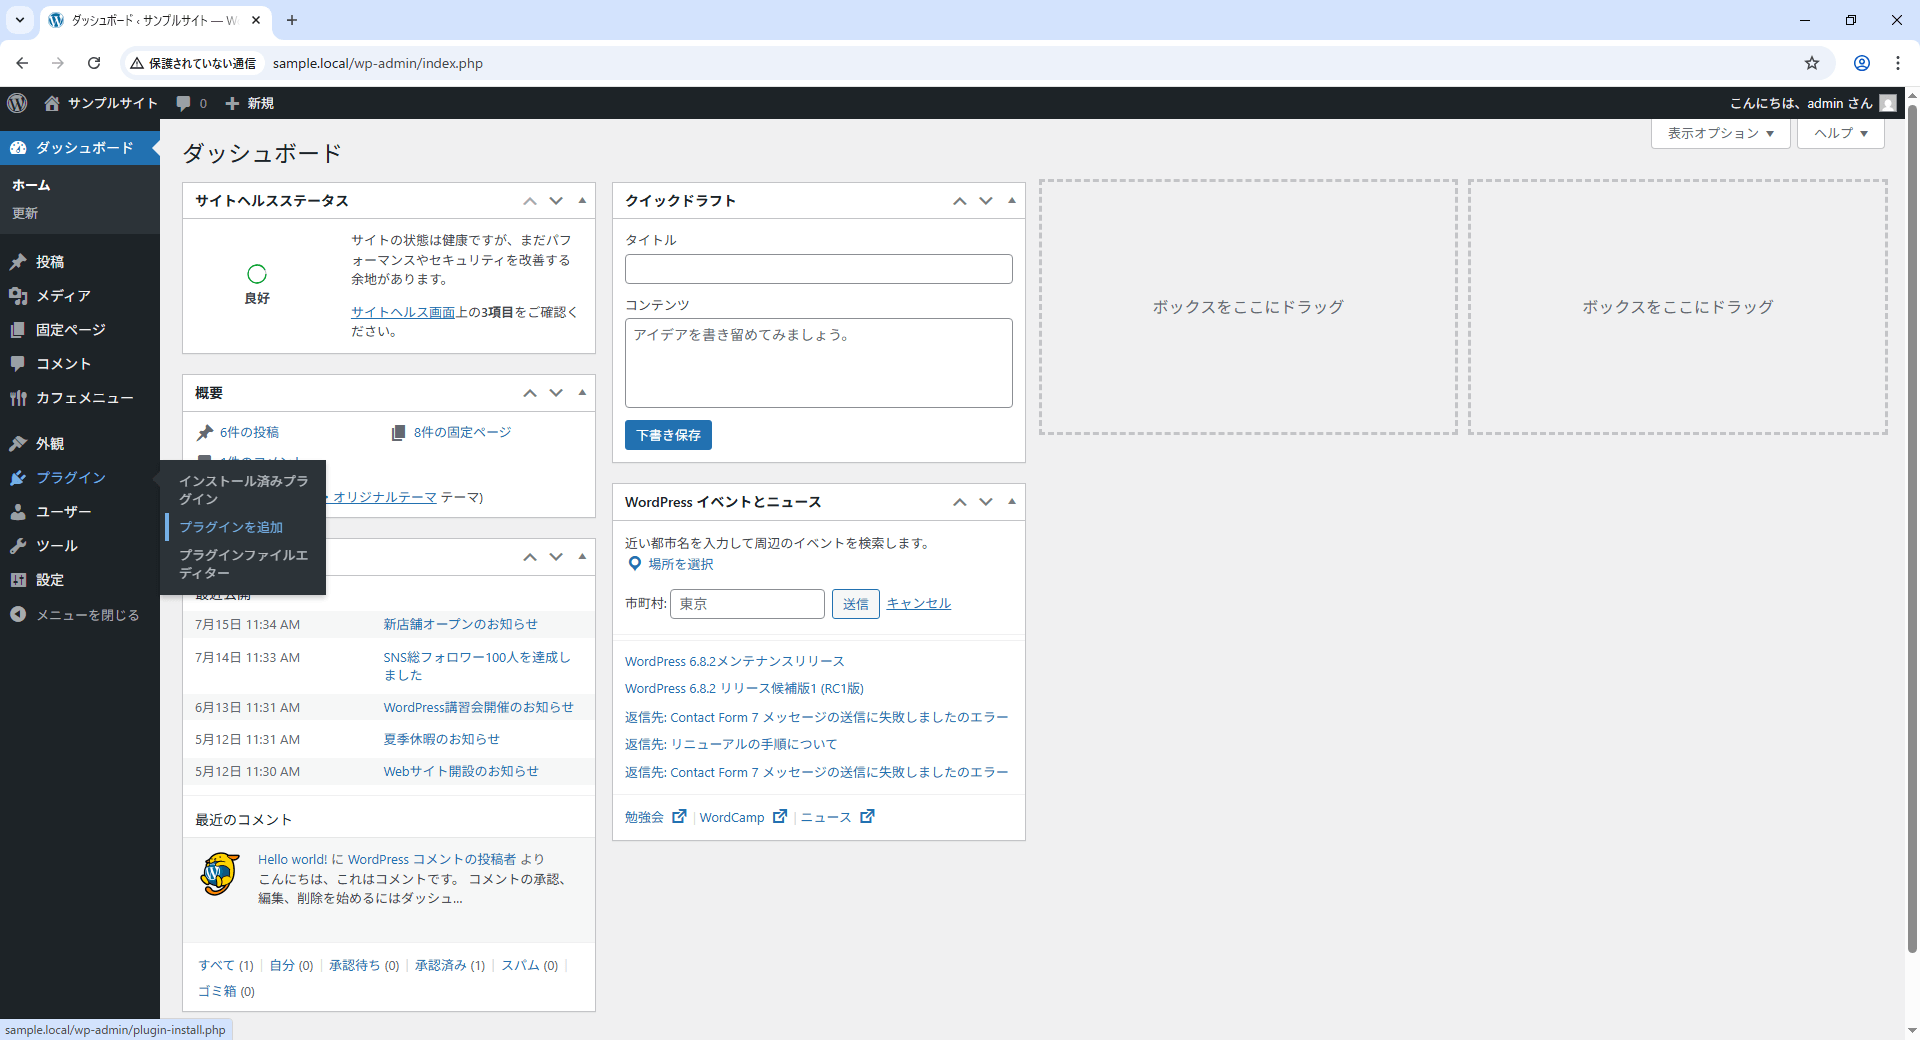
Task: Click the plus 新規 icon in admin bar
Action: point(232,103)
